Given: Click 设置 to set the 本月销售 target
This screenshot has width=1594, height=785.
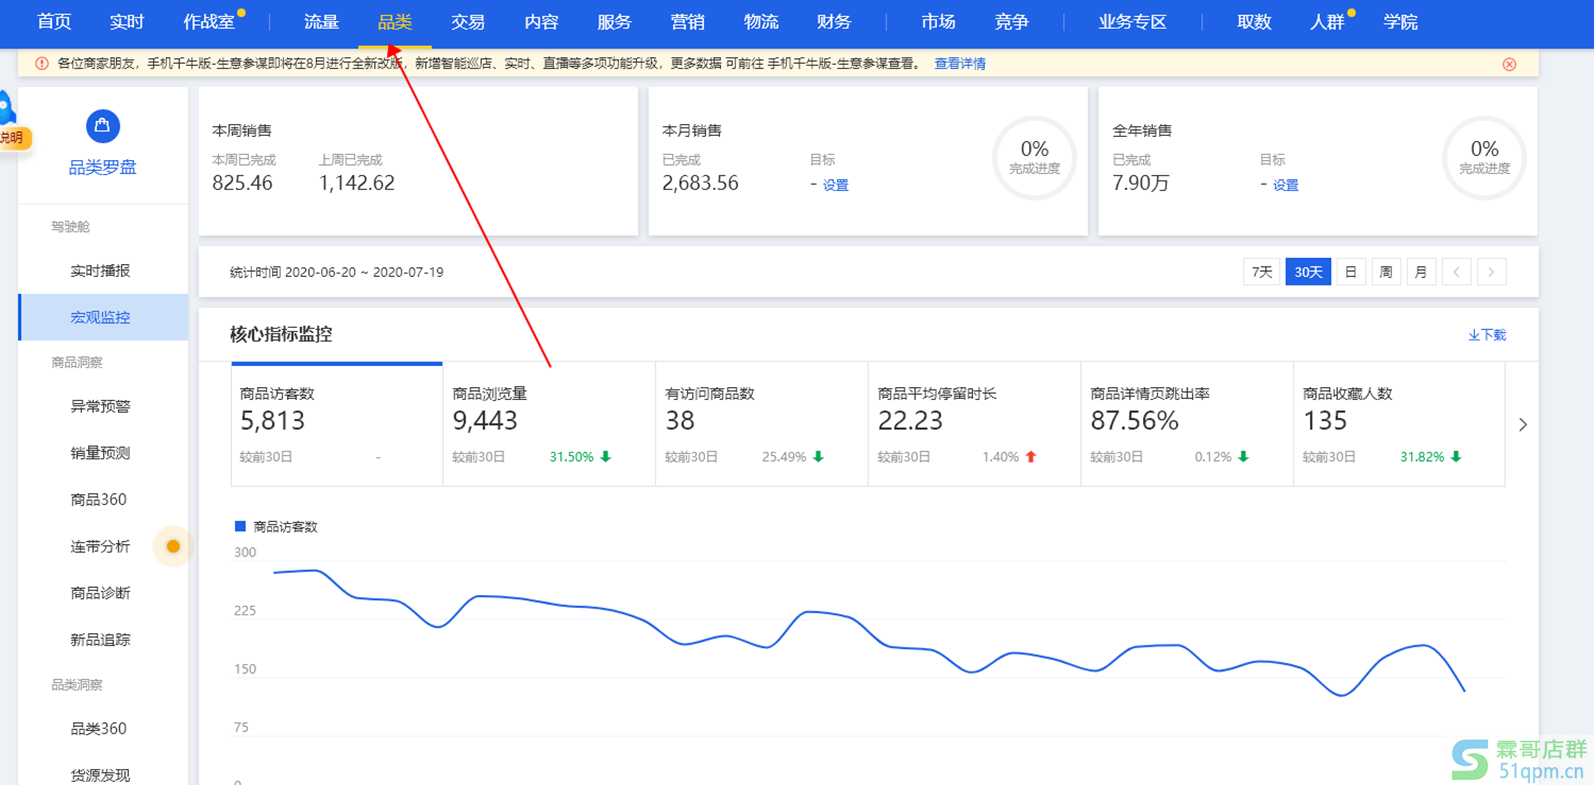Looking at the screenshot, I should click(835, 185).
